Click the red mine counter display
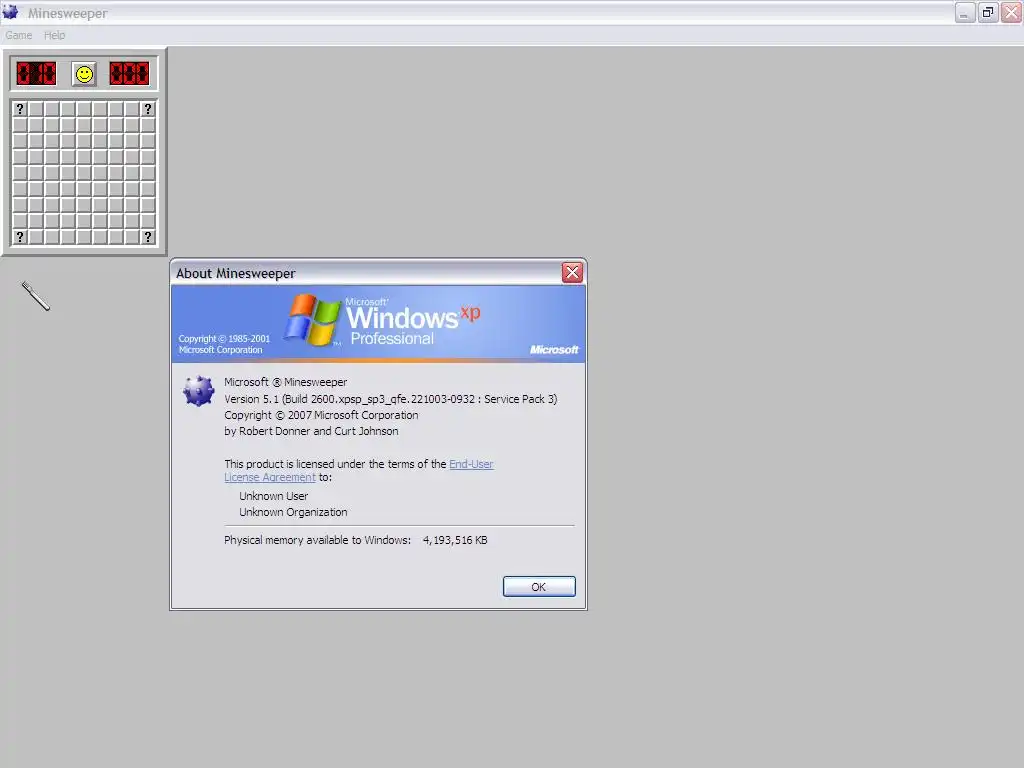The width and height of the screenshot is (1024, 768). click(x=37, y=74)
